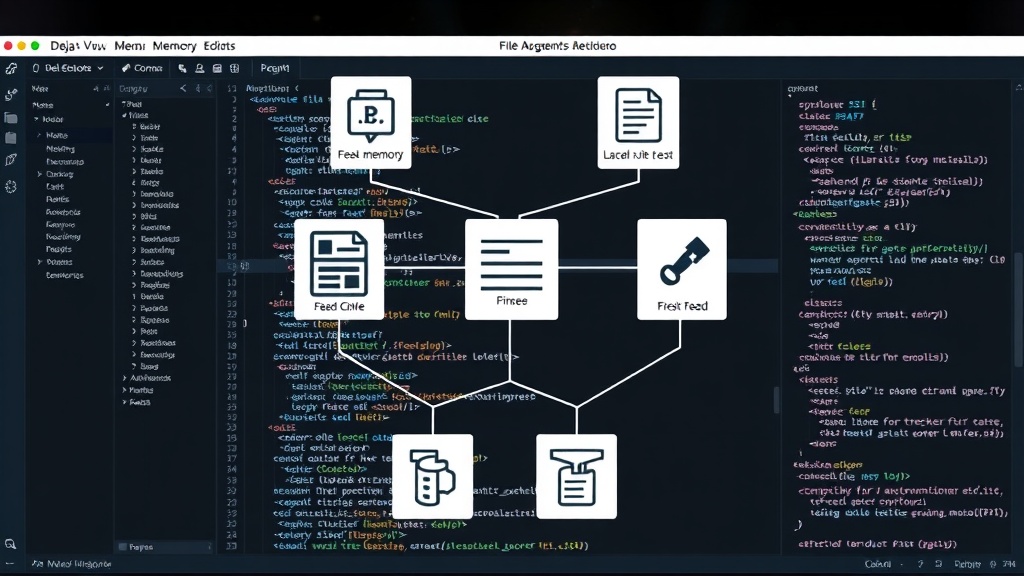Expand the Autheards folder in second tree
The width and height of the screenshot is (1024, 576).
point(125,378)
